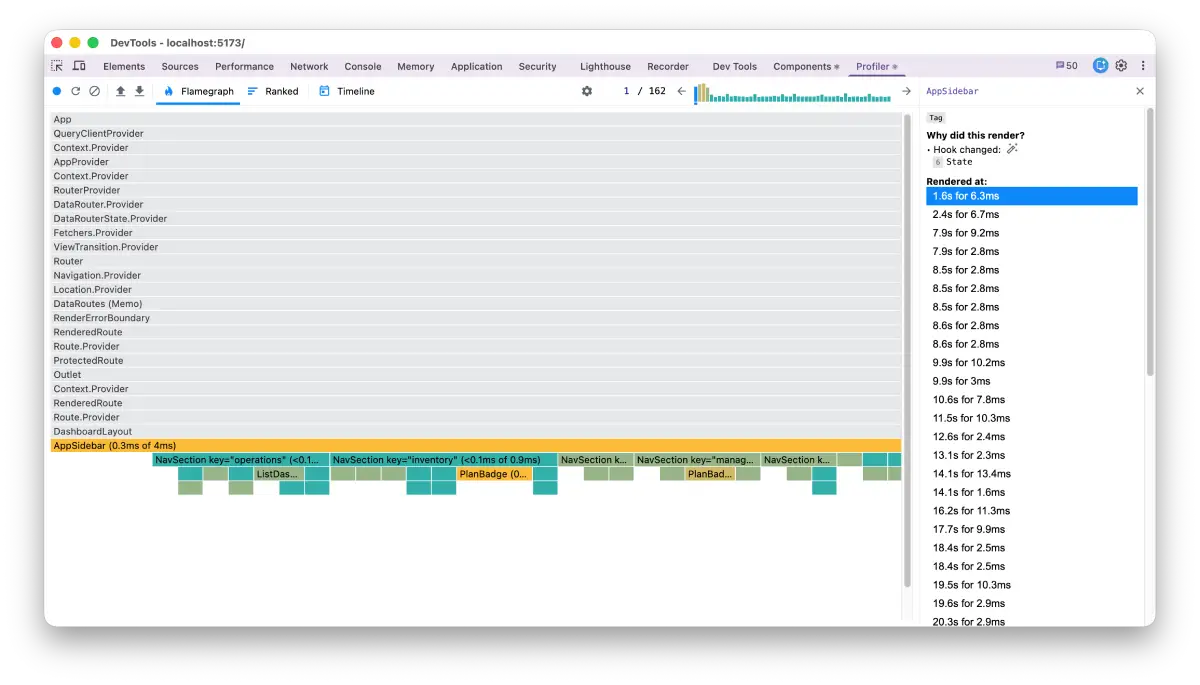The image size is (1200, 685).
Task: Click the 50 messages issues counter
Action: coord(1067,66)
